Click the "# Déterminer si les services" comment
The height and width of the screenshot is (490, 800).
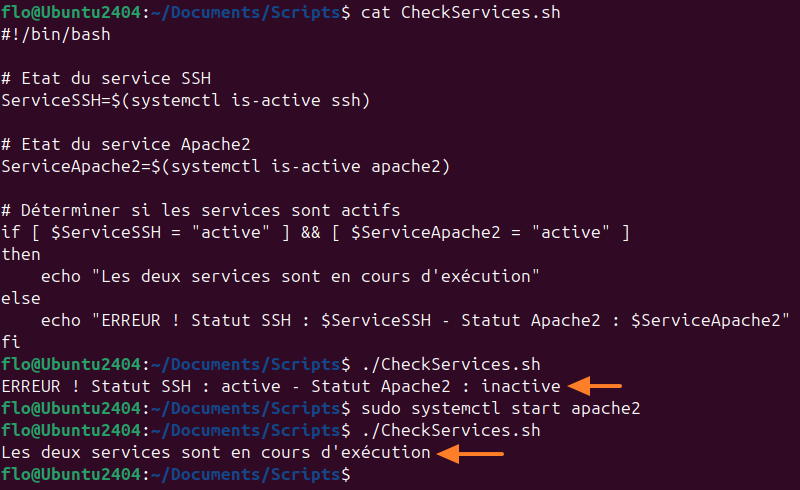point(200,210)
